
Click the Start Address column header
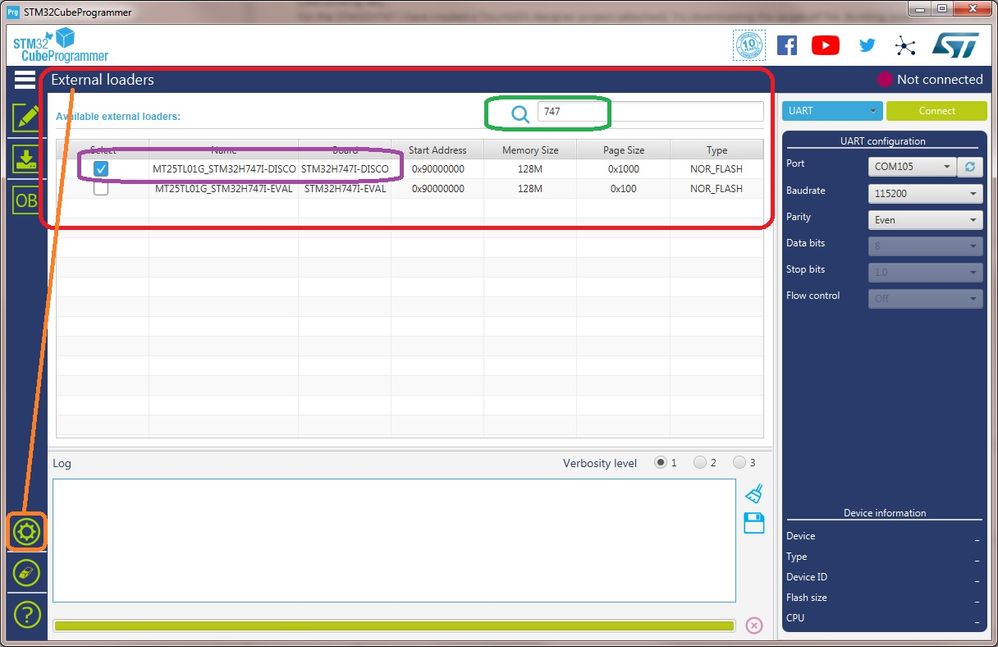tap(437, 150)
